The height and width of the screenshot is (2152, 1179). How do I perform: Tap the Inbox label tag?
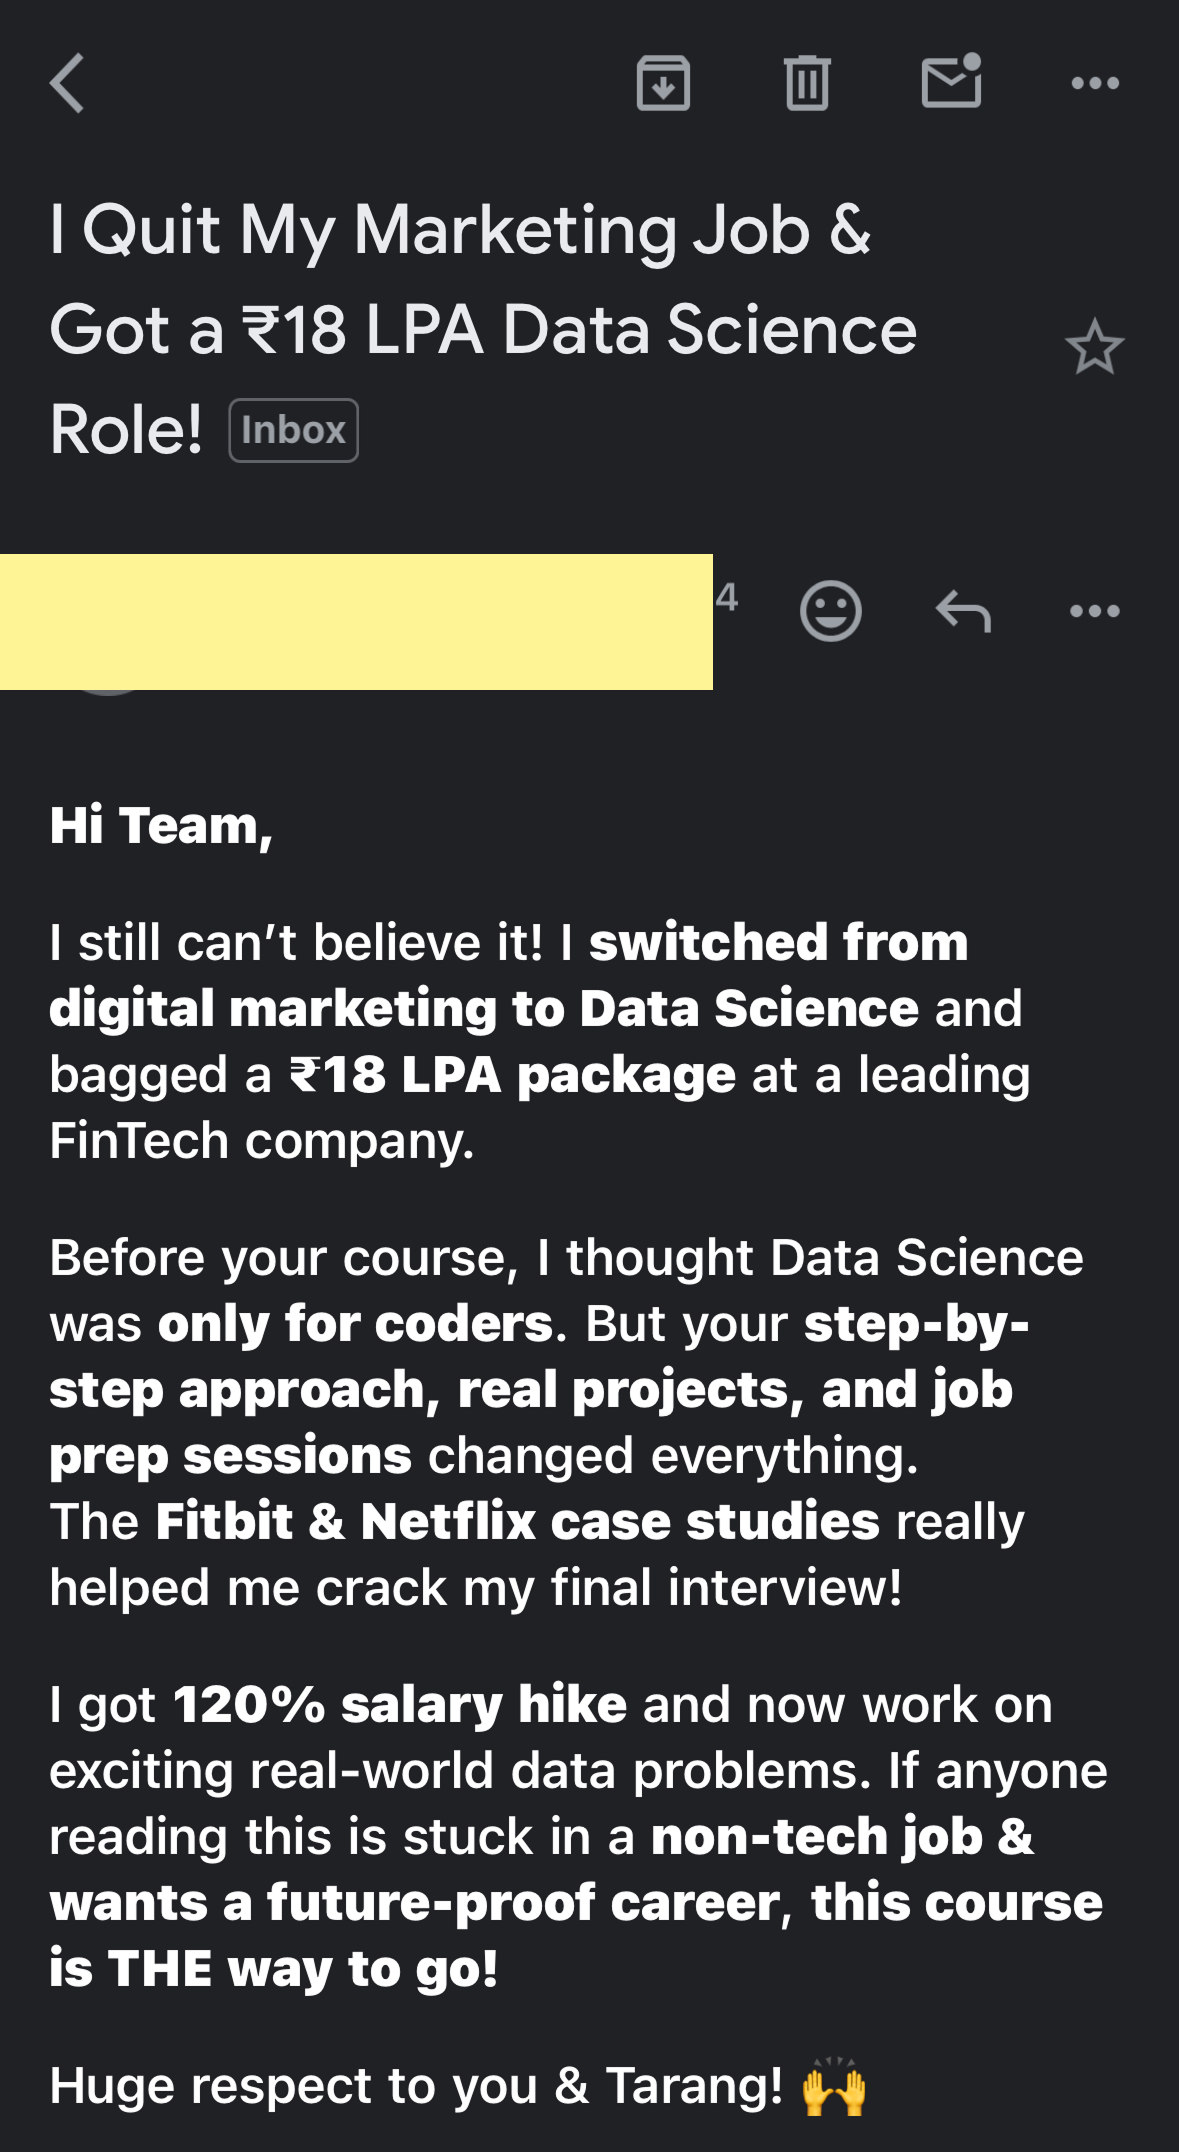pyautogui.click(x=293, y=431)
